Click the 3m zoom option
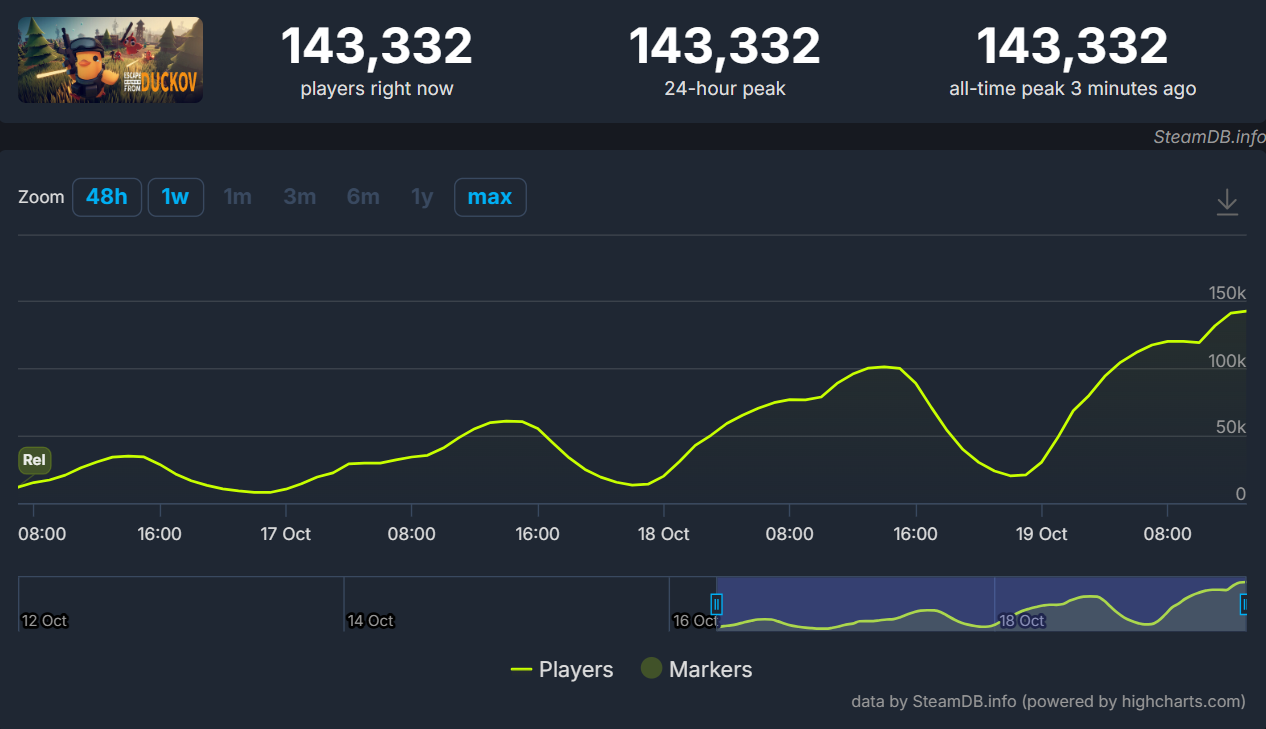The width and height of the screenshot is (1266, 729). tap(299, 197)
